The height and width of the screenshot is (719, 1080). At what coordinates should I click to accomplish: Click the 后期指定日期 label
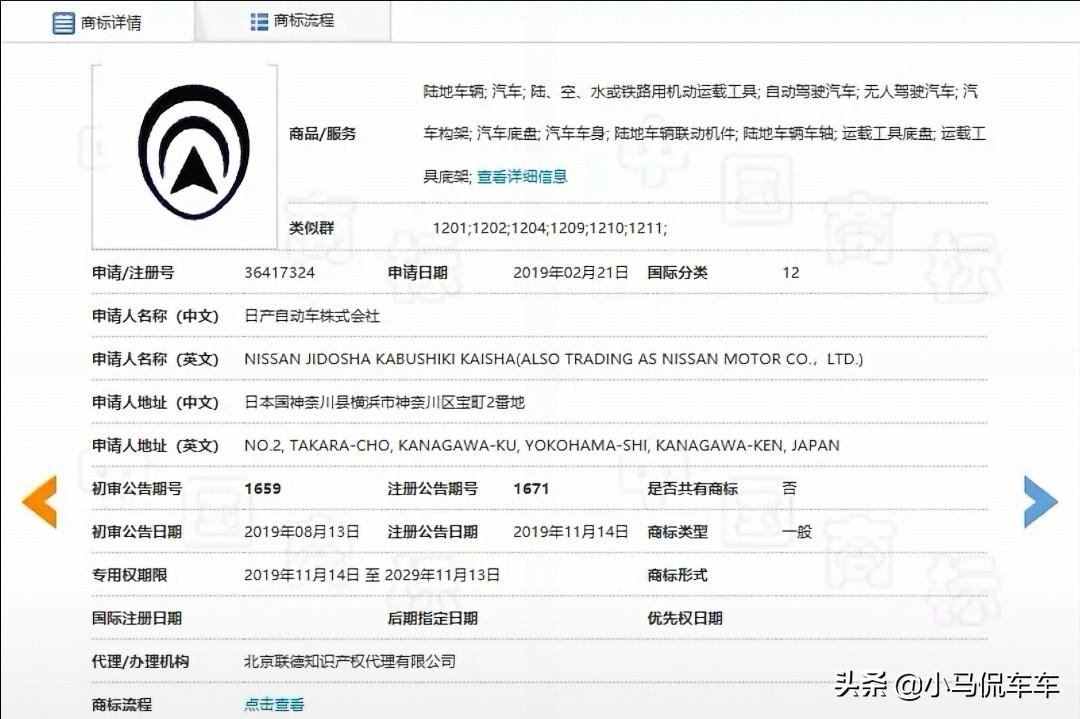(x=433, y=618)
